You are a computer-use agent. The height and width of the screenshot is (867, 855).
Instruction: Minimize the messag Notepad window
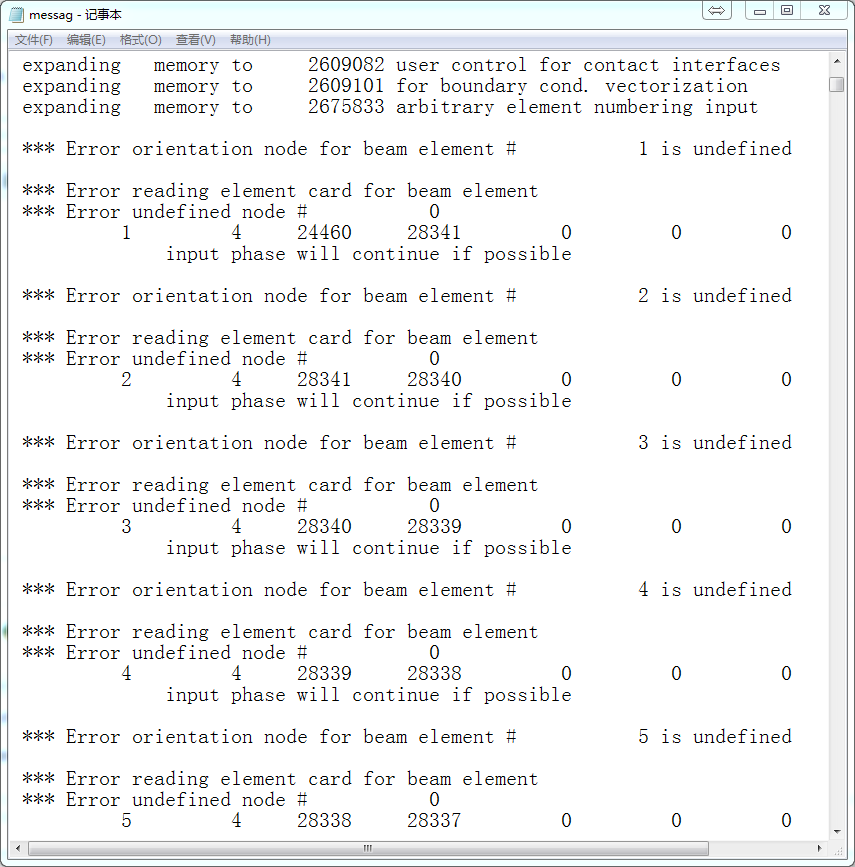(x=759, y=10)
